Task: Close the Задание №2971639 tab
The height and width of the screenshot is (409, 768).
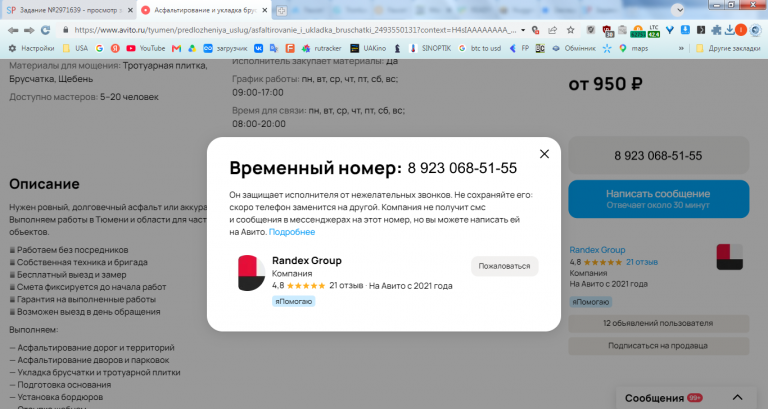Action: [x=130, y=10]
